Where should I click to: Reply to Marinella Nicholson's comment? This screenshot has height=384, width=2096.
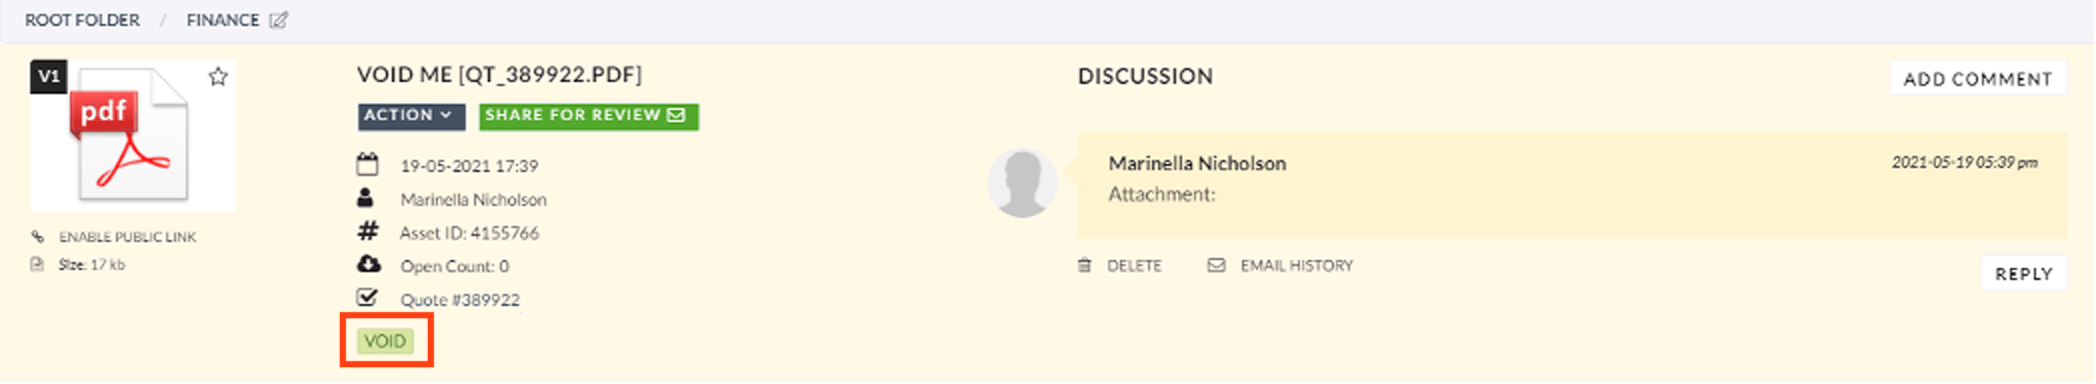coord(2024,273)
